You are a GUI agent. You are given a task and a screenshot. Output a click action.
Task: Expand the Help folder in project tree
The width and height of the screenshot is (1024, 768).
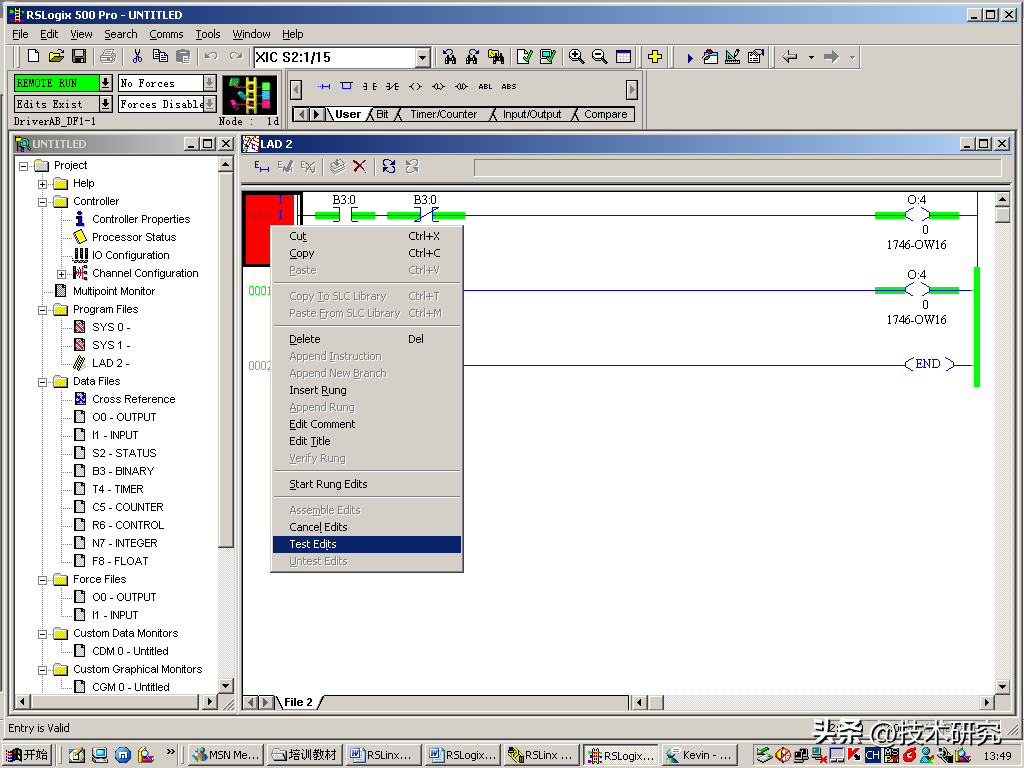pyautogui.click(x=43, y=184)
